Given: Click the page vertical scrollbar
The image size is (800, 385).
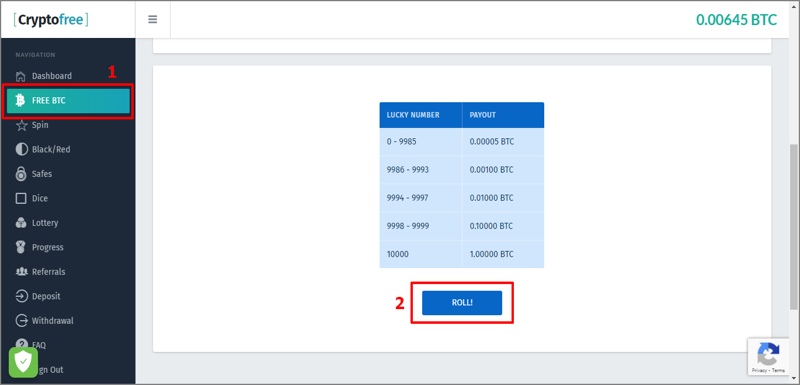Looking at the screenshot, I should click(794, 227).
